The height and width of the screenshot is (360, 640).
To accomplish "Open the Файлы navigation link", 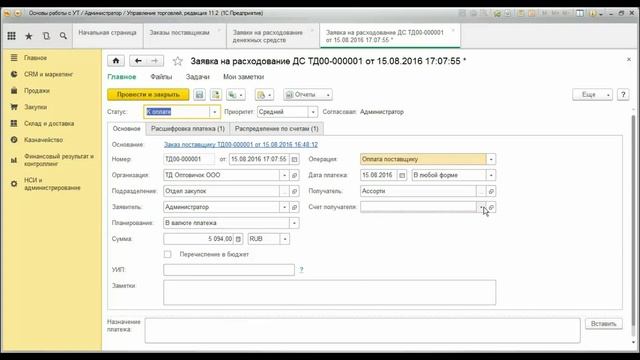I will pyautogui.click(x=161, y=77).
